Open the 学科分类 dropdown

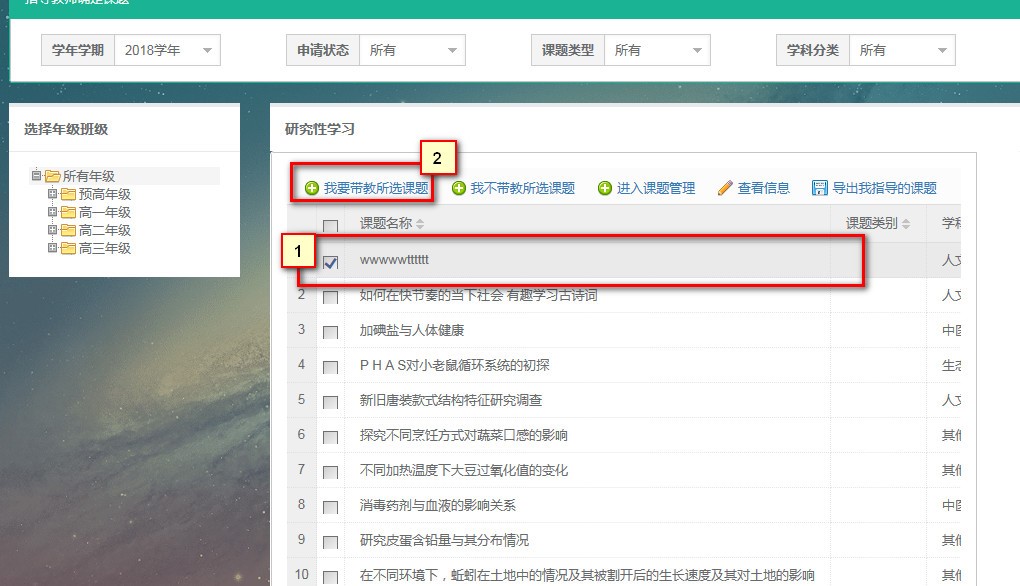[x=902, y=50]
